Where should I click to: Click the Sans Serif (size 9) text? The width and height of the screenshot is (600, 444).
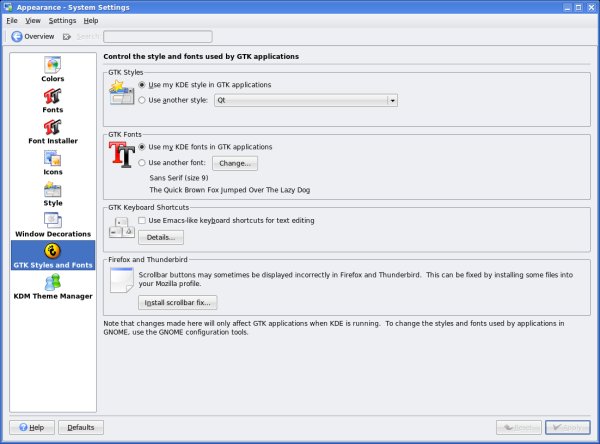179,178
